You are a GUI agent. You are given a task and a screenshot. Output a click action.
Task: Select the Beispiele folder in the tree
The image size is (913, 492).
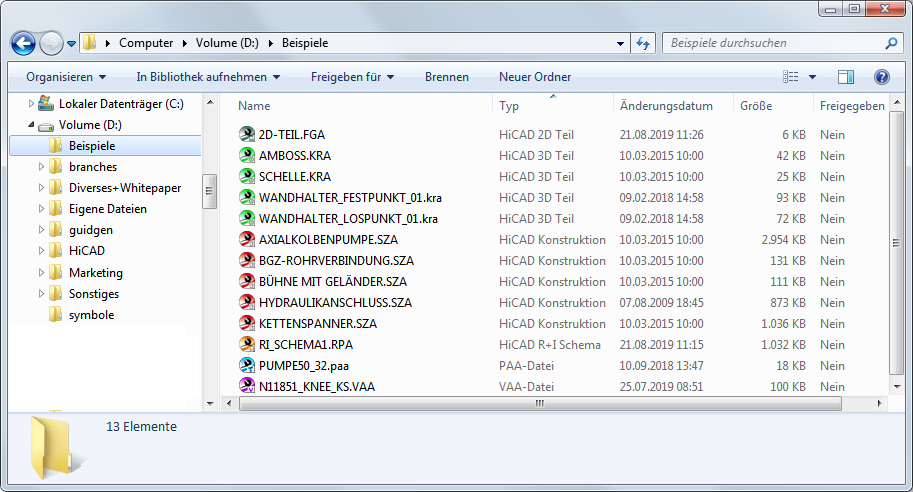pyautogui.click(x=105, y=146)
